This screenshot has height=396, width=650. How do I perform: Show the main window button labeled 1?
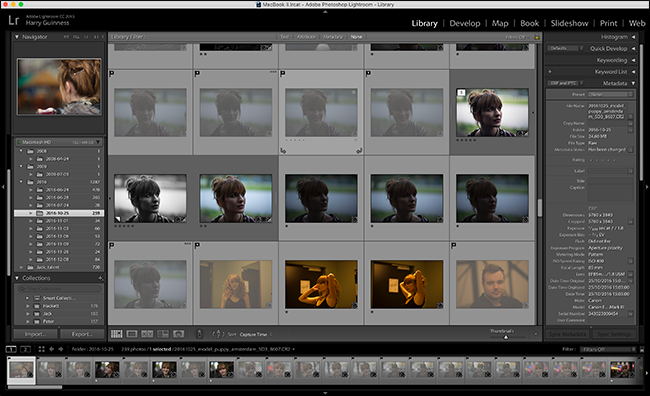click(x=11, y=349)
